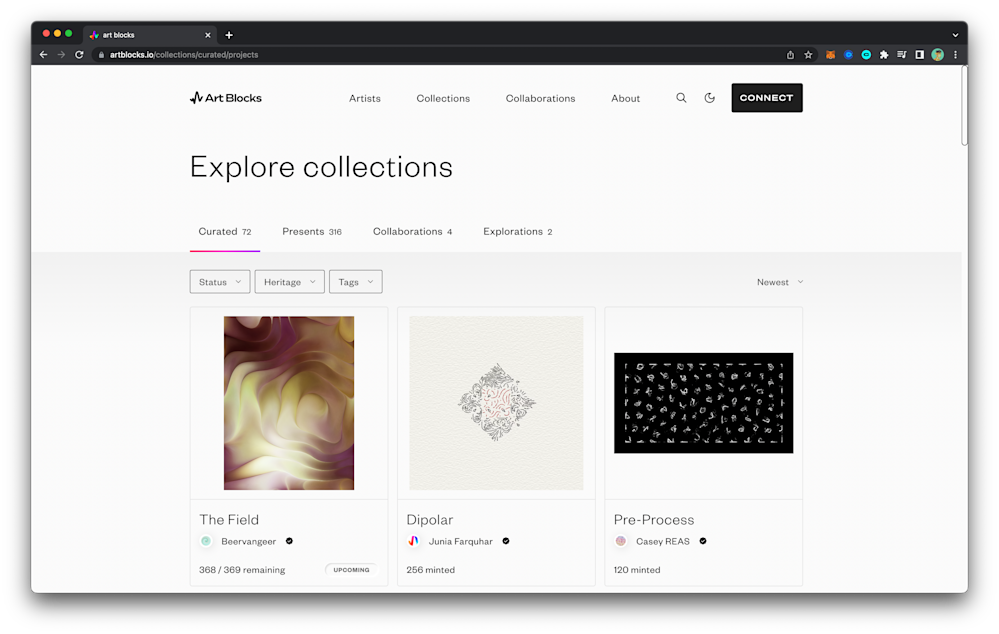Image resolution: width=999 pixels, height=634 pixels.
Task: Open the About menu item
Action: click(x=625, y=98)
